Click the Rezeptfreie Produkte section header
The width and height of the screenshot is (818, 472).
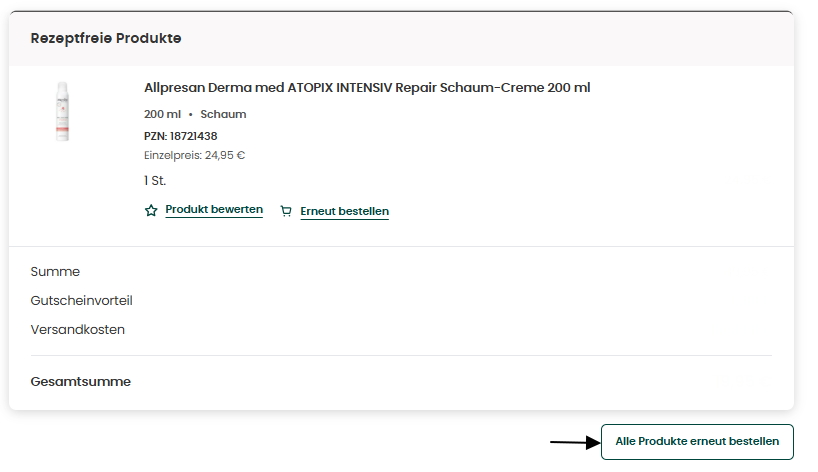(106, 38)
